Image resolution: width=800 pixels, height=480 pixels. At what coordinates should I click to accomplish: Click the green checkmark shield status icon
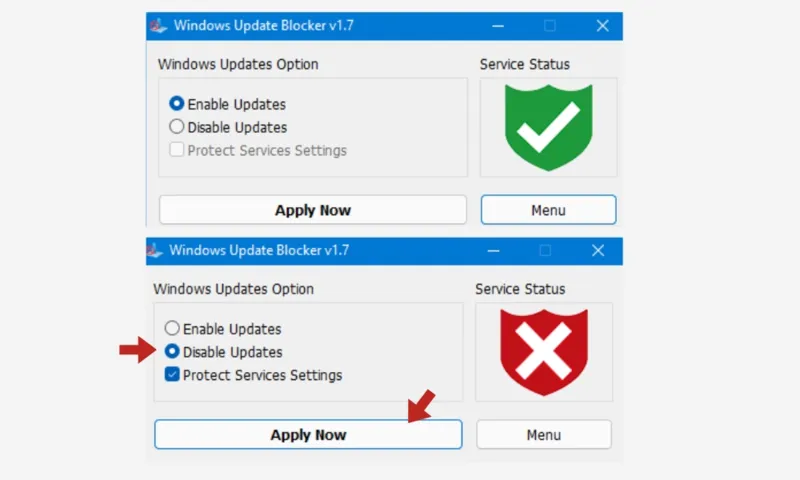(548, 127)
